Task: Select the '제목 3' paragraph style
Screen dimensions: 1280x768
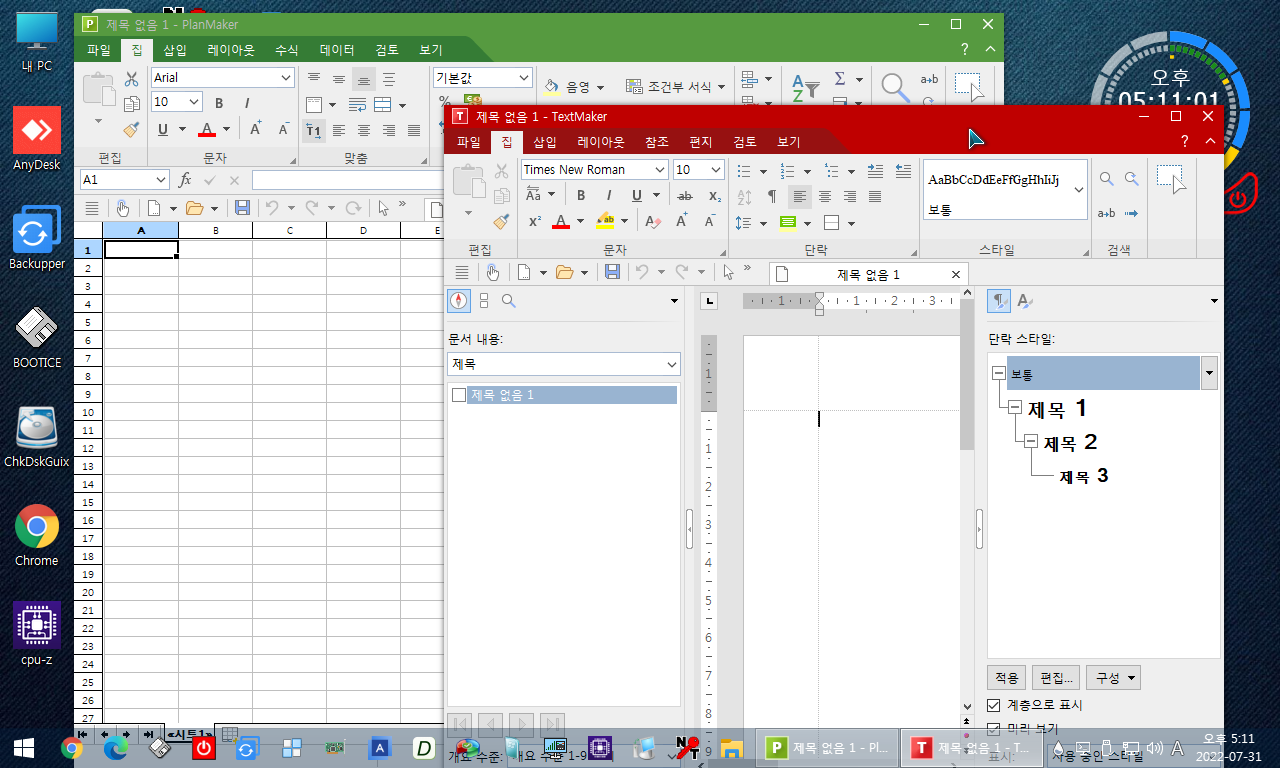Action: 1084,476
